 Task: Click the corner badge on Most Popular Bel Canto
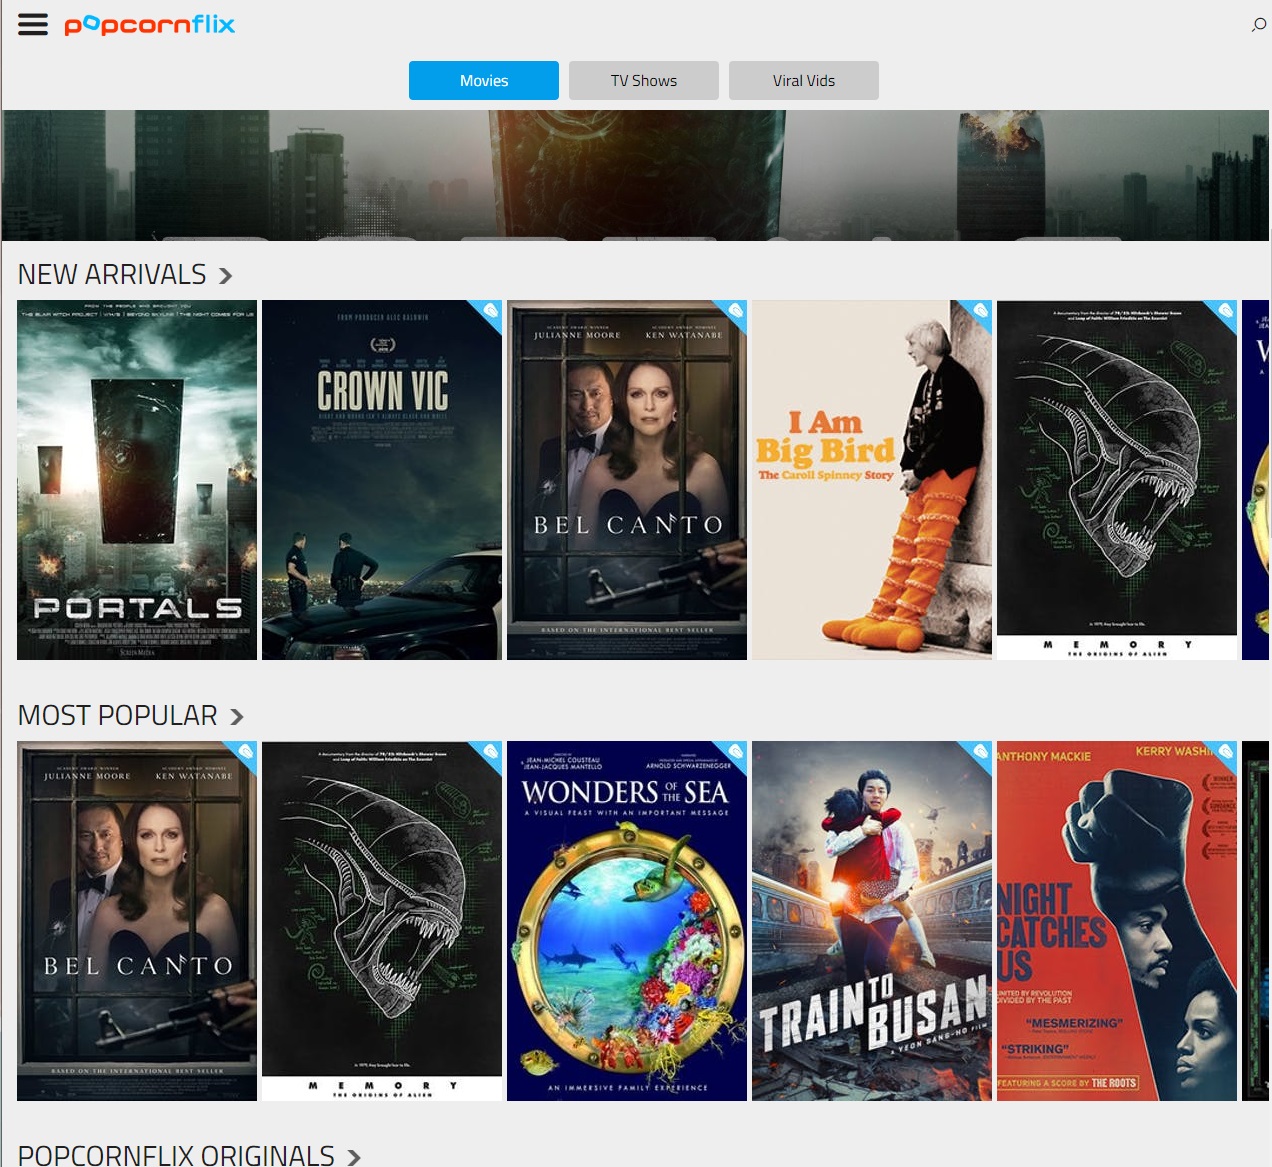coord(245,752)
